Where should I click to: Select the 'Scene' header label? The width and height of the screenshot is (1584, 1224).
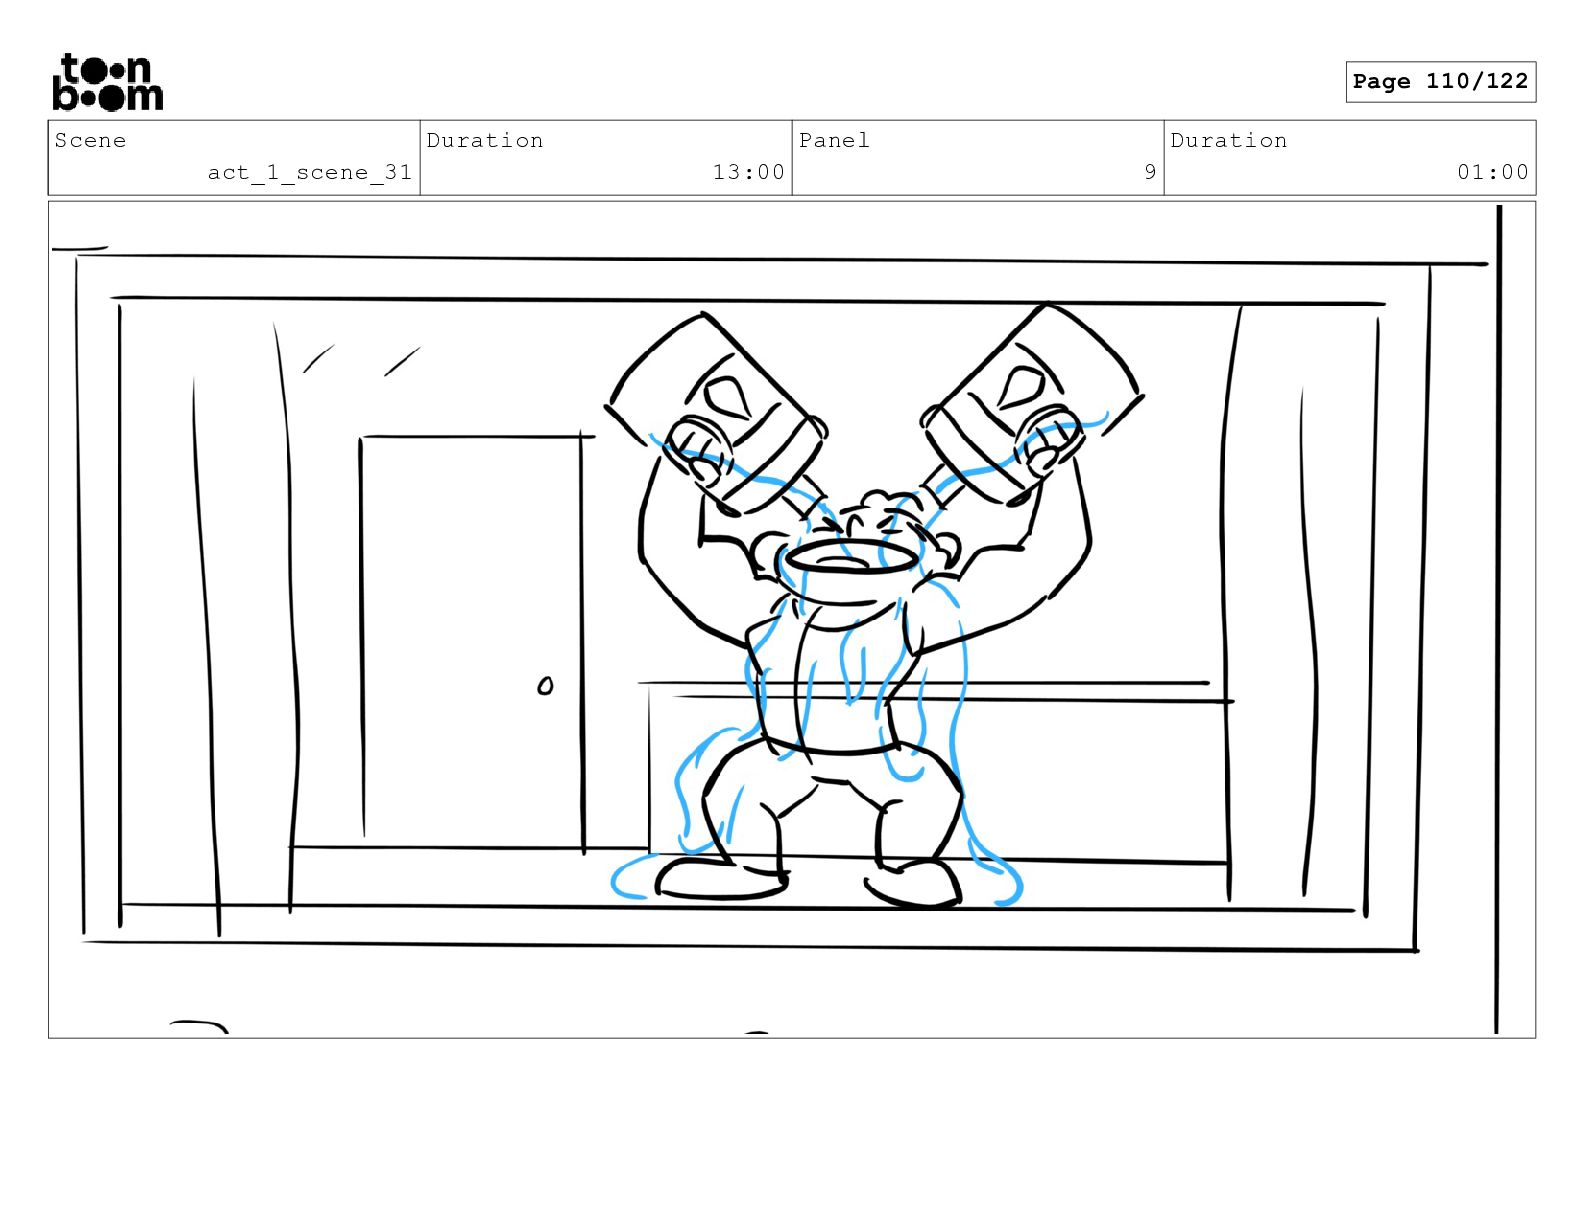click(91, 140)
